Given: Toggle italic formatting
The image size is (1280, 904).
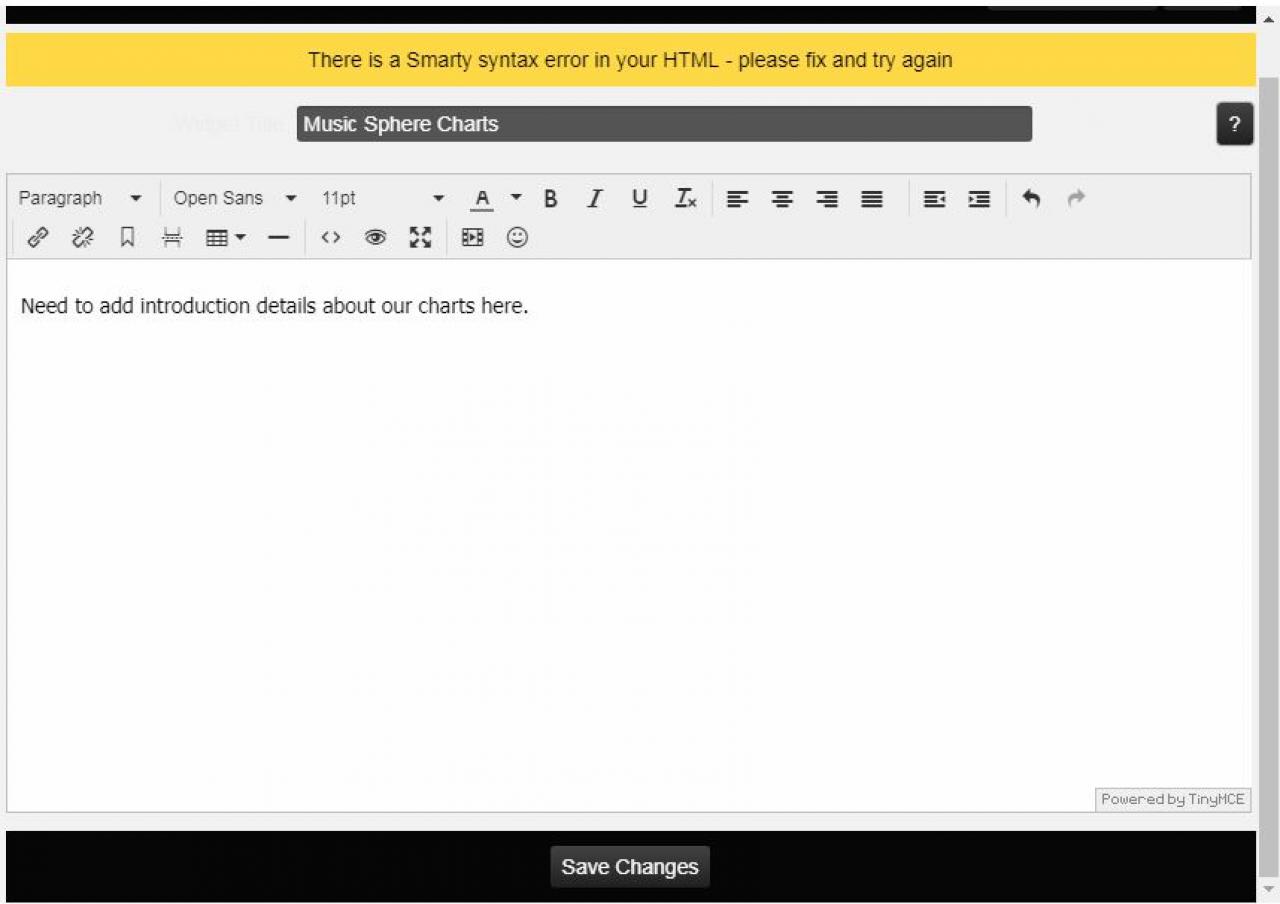Looking at the screenshot, I should [595, 199].
